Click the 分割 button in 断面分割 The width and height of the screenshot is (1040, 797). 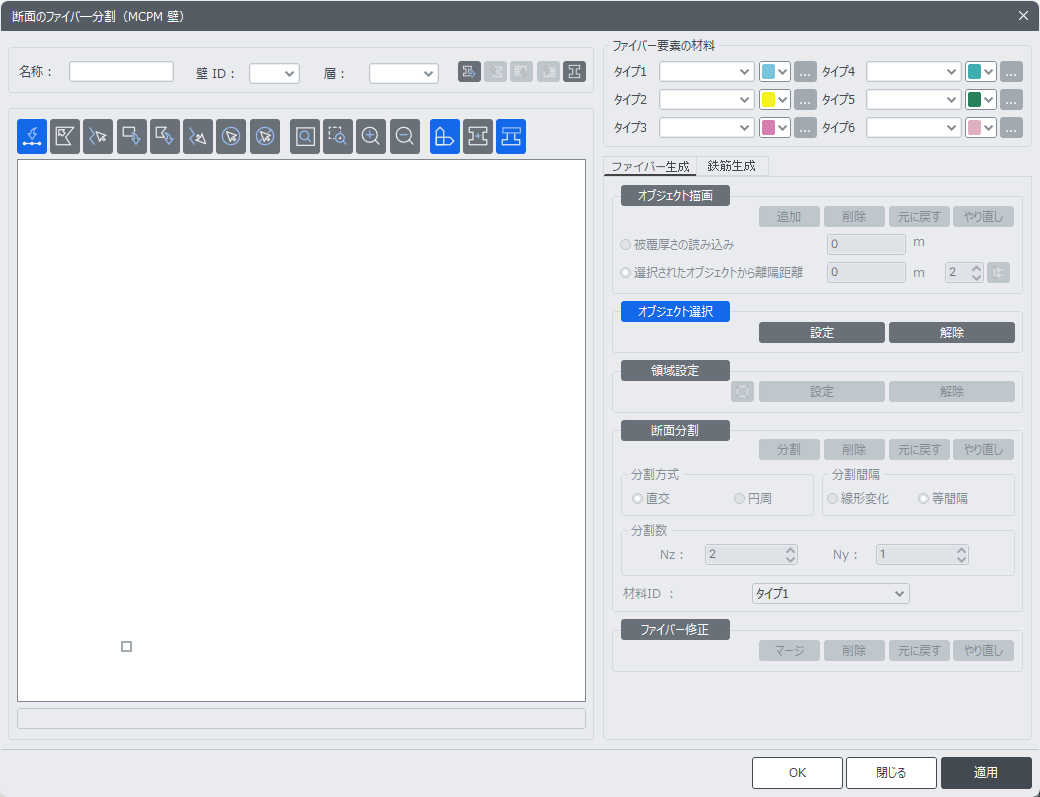click(789, 450)
